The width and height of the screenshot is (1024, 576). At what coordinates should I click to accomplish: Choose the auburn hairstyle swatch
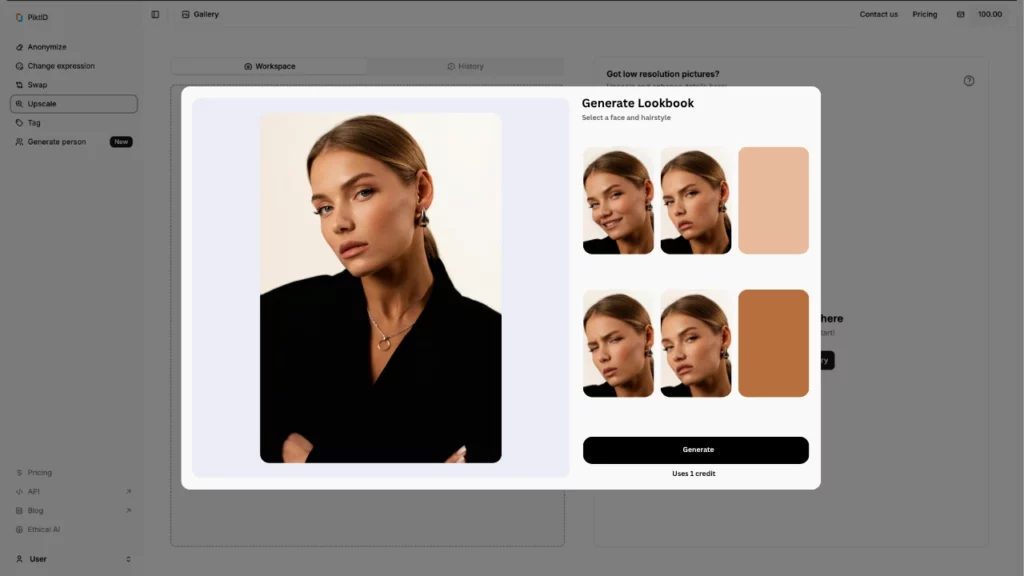(x=773, y=343)
